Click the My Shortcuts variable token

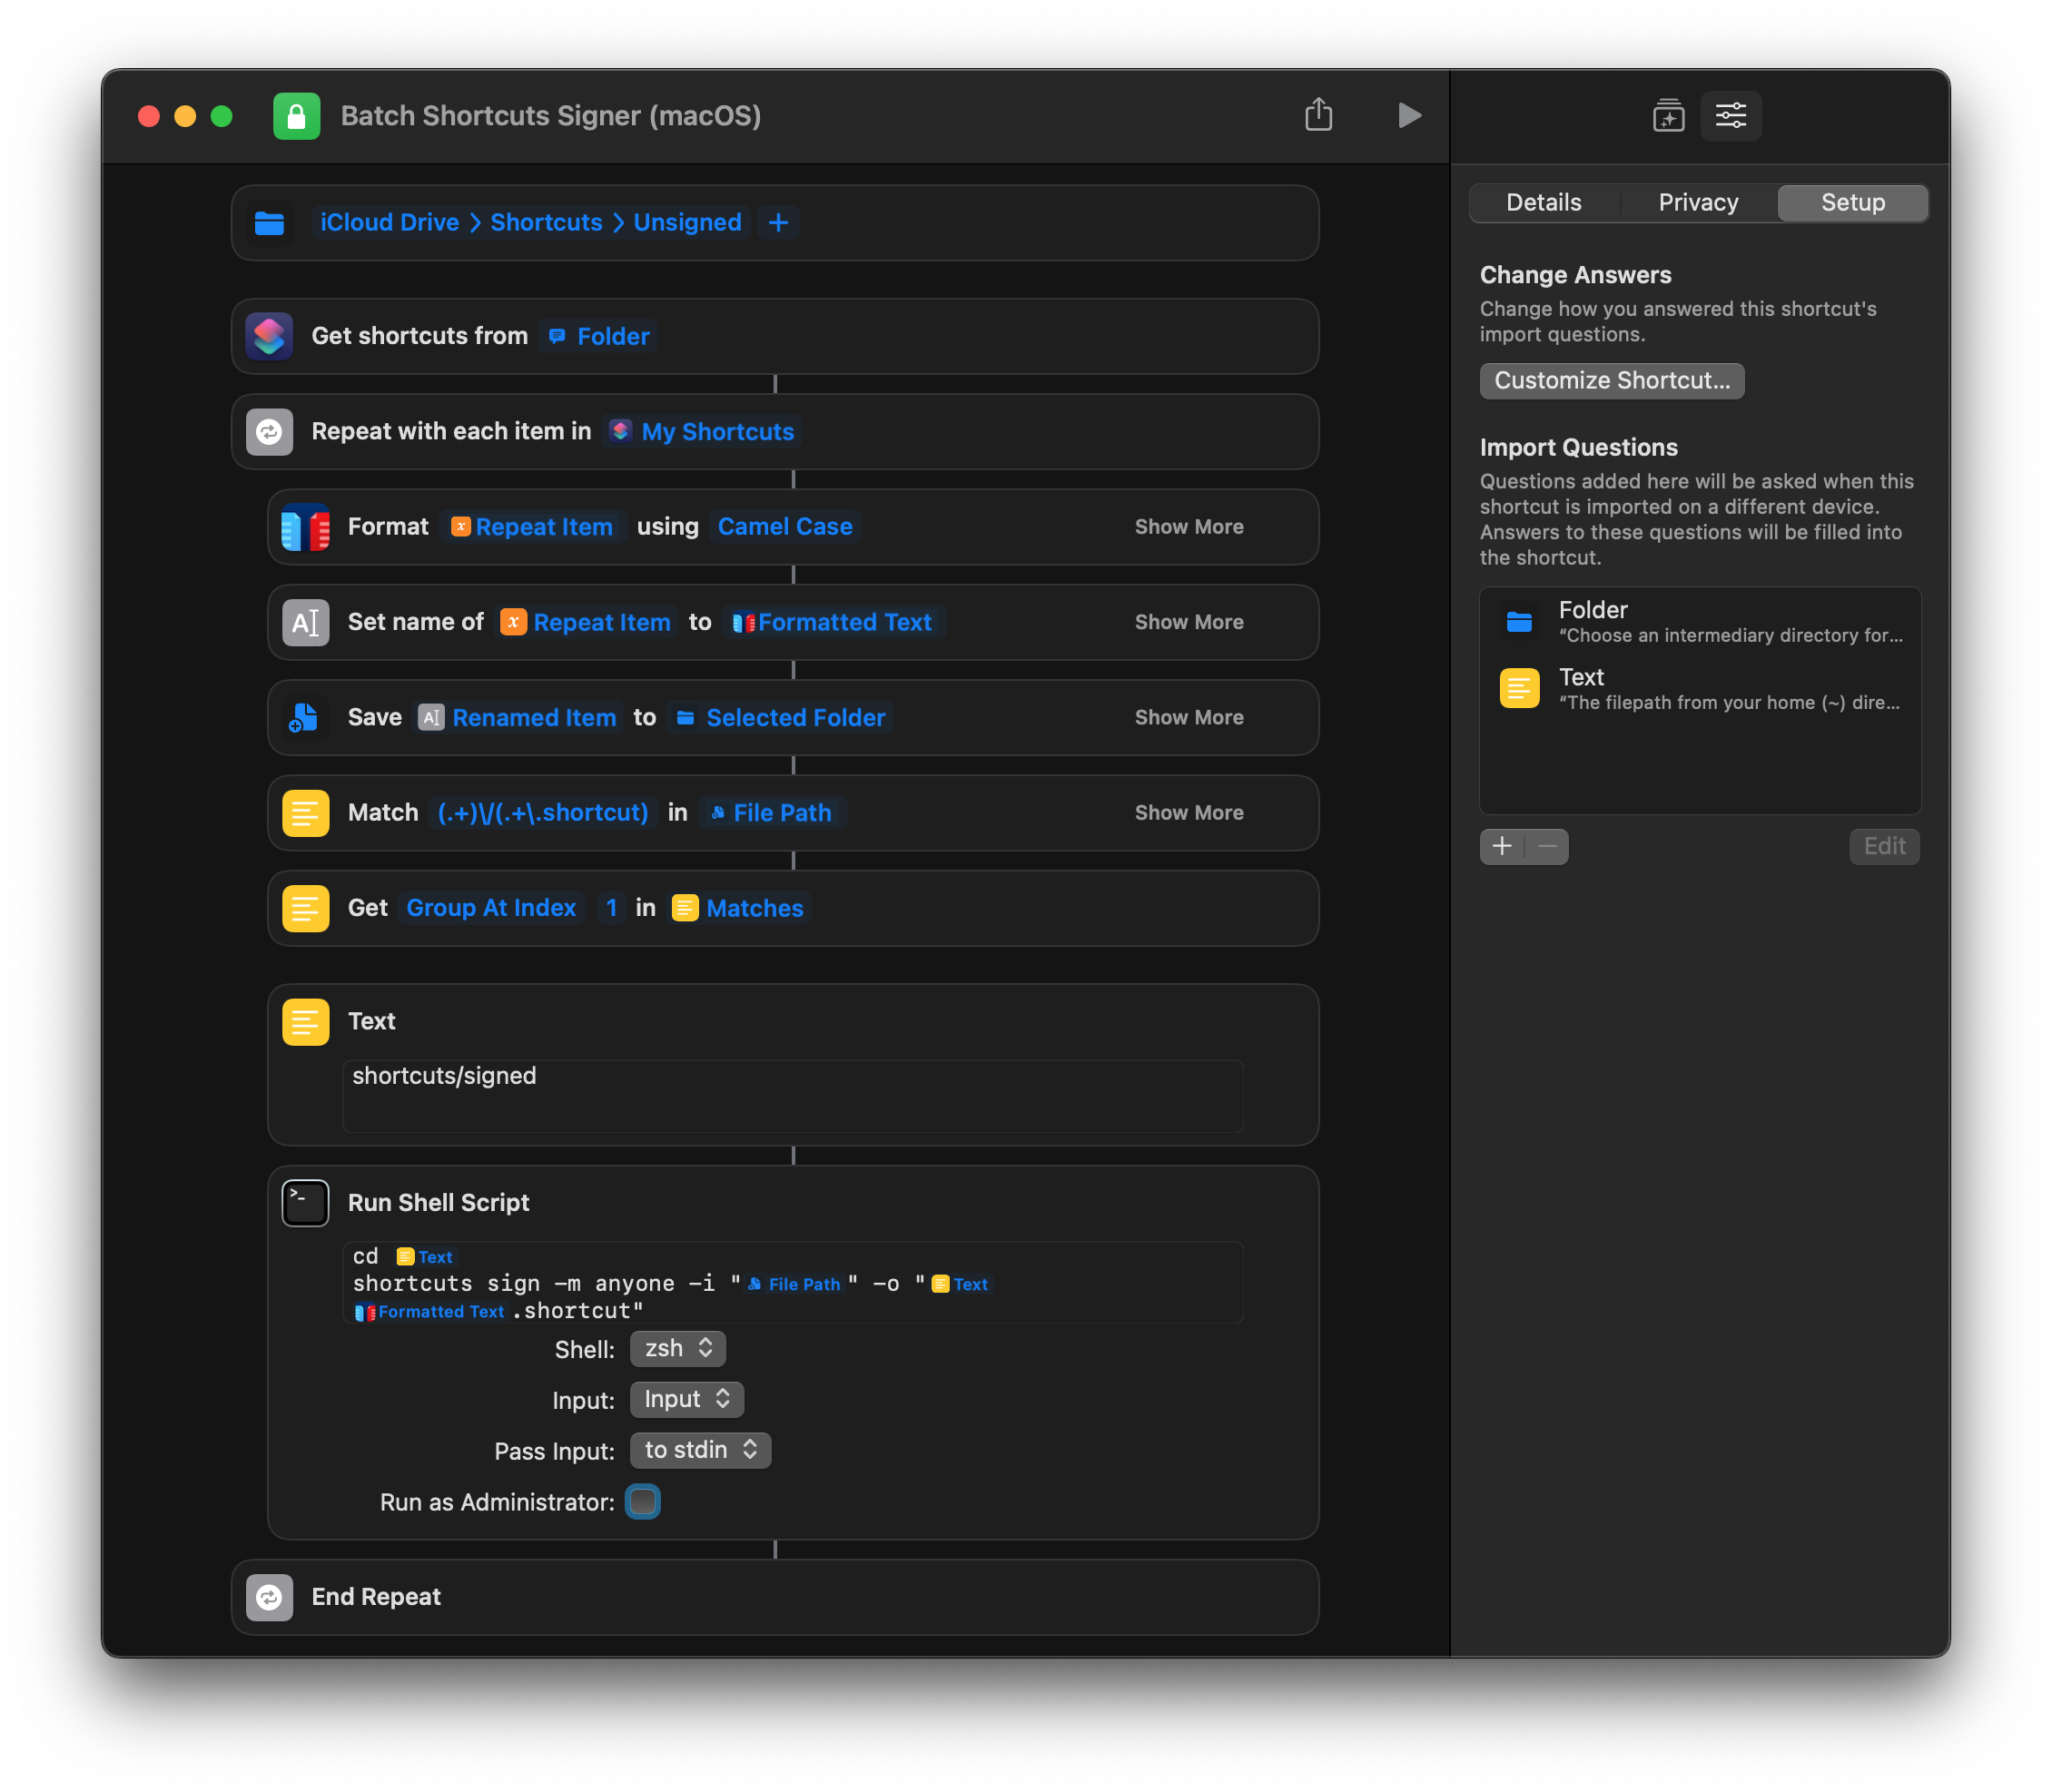702,431
